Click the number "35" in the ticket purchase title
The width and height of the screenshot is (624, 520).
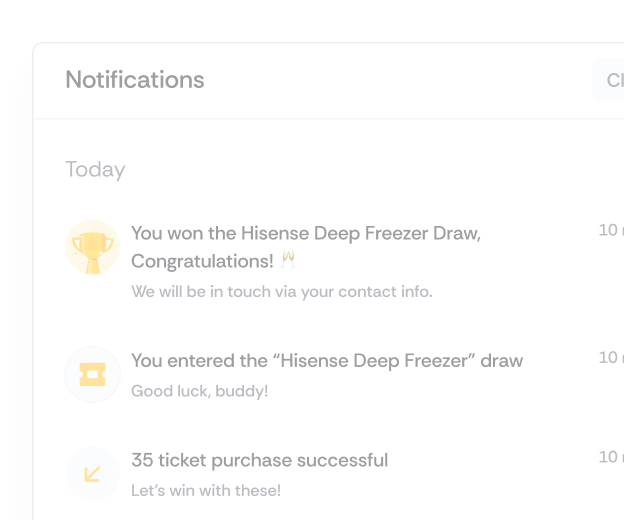pyautogui.click(x=143, y=460)
